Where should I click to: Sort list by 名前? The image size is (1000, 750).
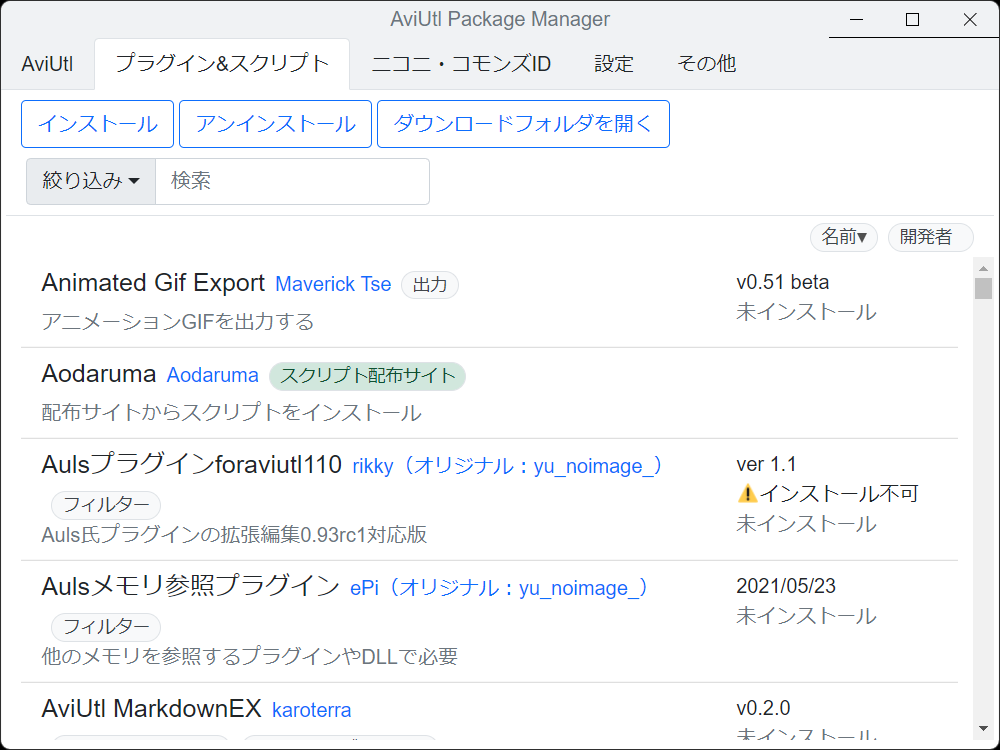(844, 237)
